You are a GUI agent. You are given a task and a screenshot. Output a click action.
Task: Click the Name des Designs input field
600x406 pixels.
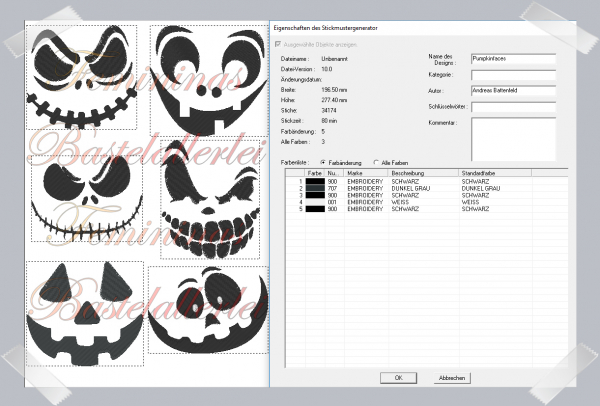point(513,59)
